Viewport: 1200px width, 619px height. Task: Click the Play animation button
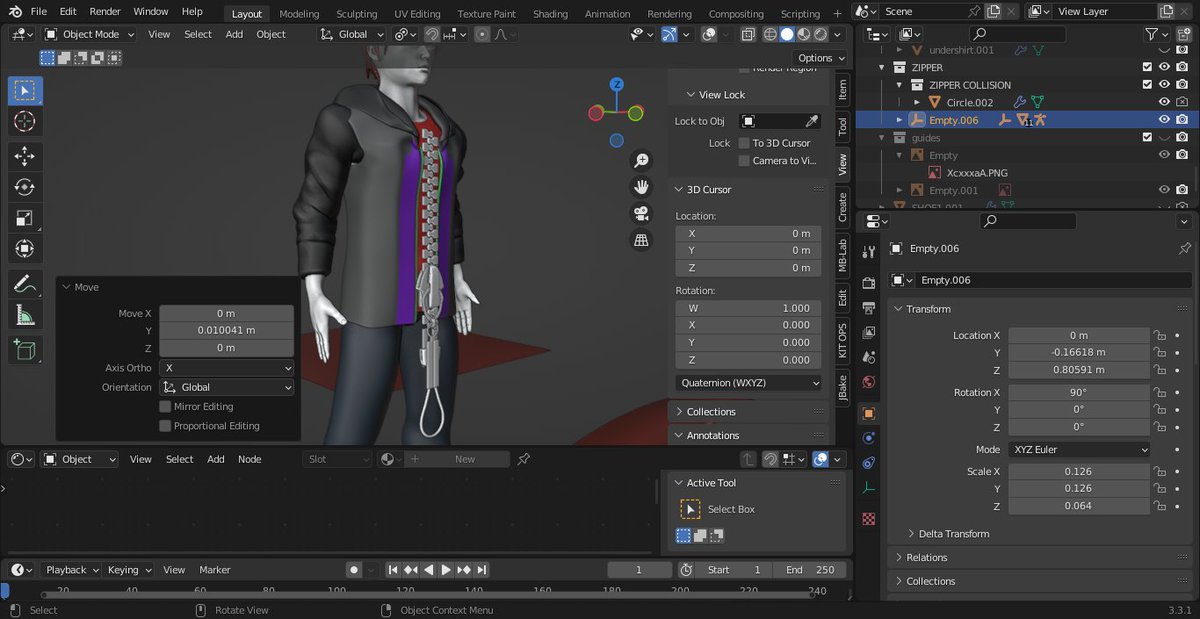coord(446,570)
